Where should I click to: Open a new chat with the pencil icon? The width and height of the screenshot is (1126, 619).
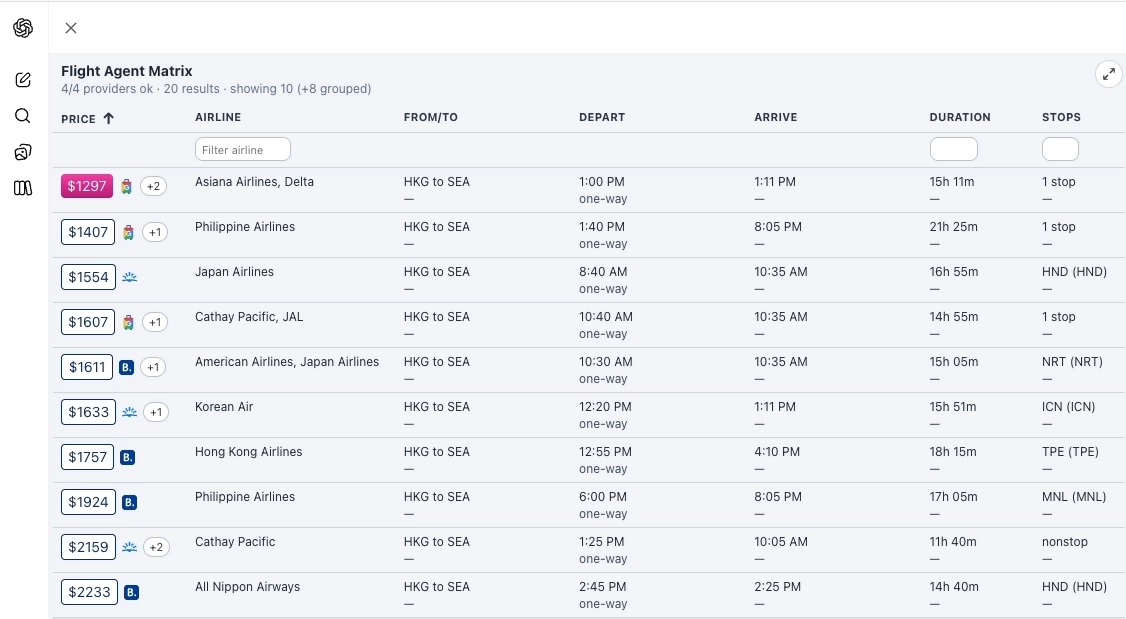22,80
